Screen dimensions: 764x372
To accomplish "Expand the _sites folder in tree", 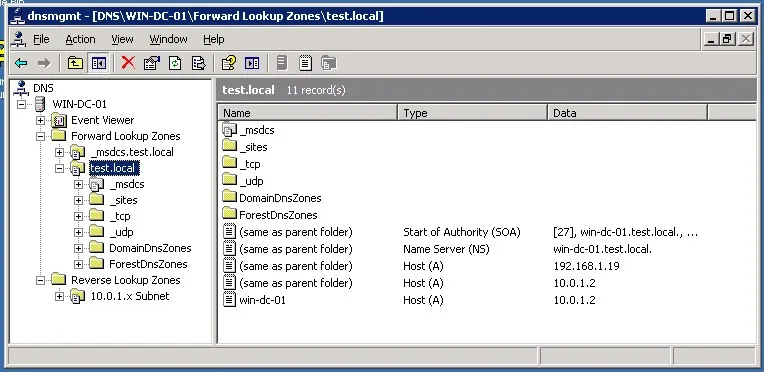I will (78, 200).
